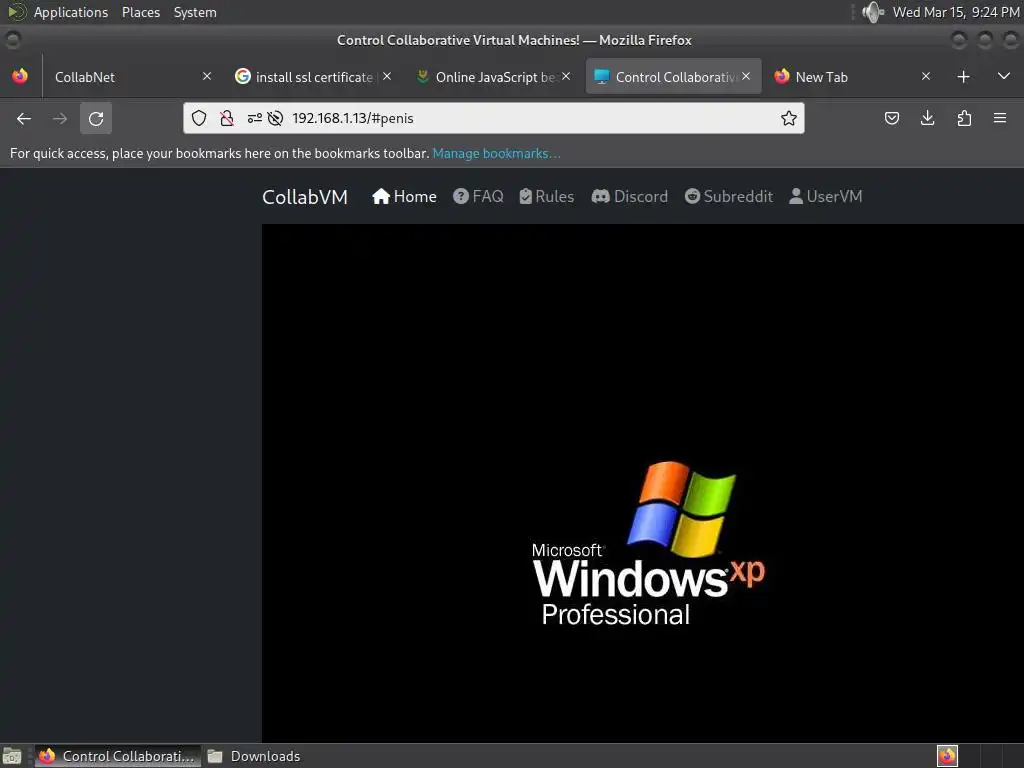Click the forward navigation arrow
This screenshot has width=1024, height=768.
59,118
